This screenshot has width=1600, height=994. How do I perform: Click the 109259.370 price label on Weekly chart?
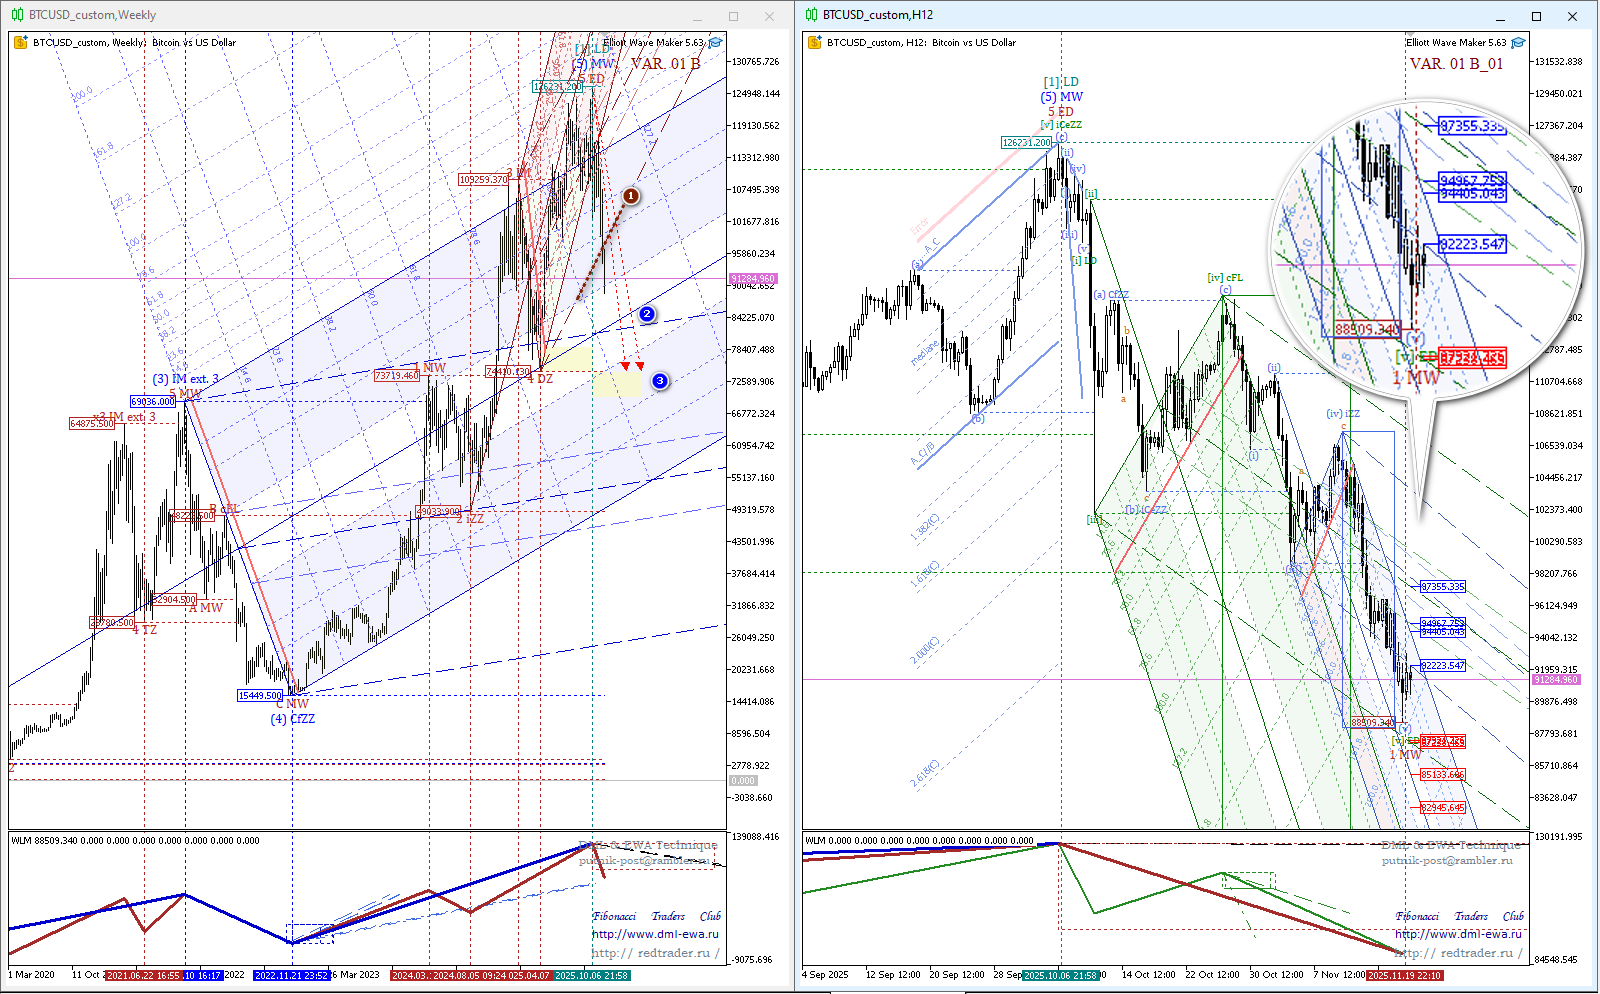[x=483, y=180]
